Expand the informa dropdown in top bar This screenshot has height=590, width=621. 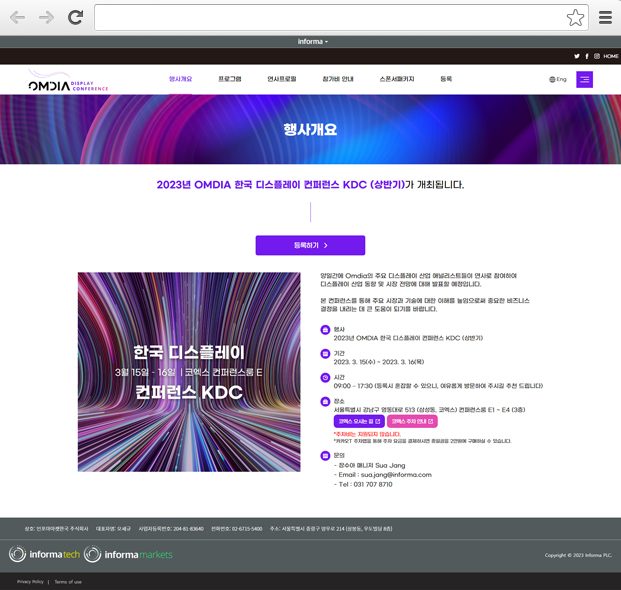[x=312, y=42]
